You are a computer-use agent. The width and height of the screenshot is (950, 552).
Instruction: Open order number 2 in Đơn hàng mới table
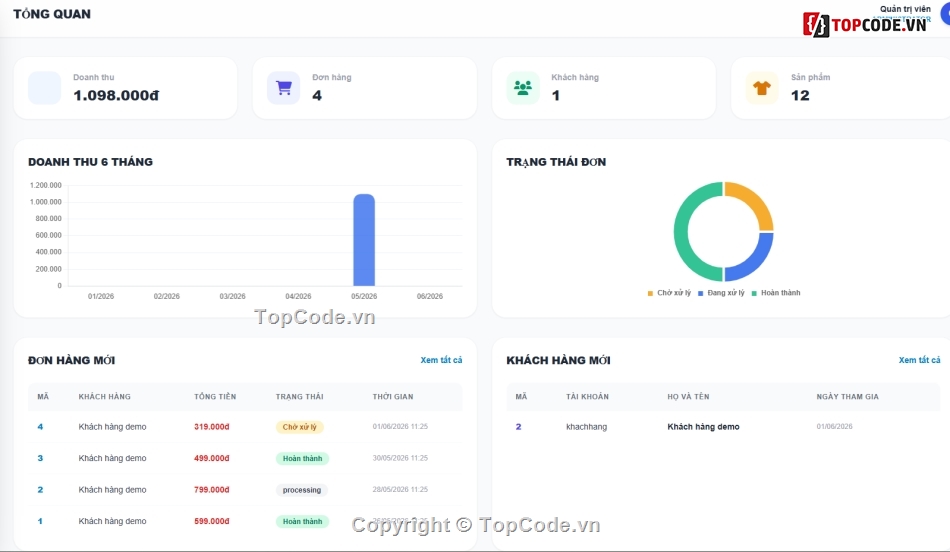click(x=40, y=490)
